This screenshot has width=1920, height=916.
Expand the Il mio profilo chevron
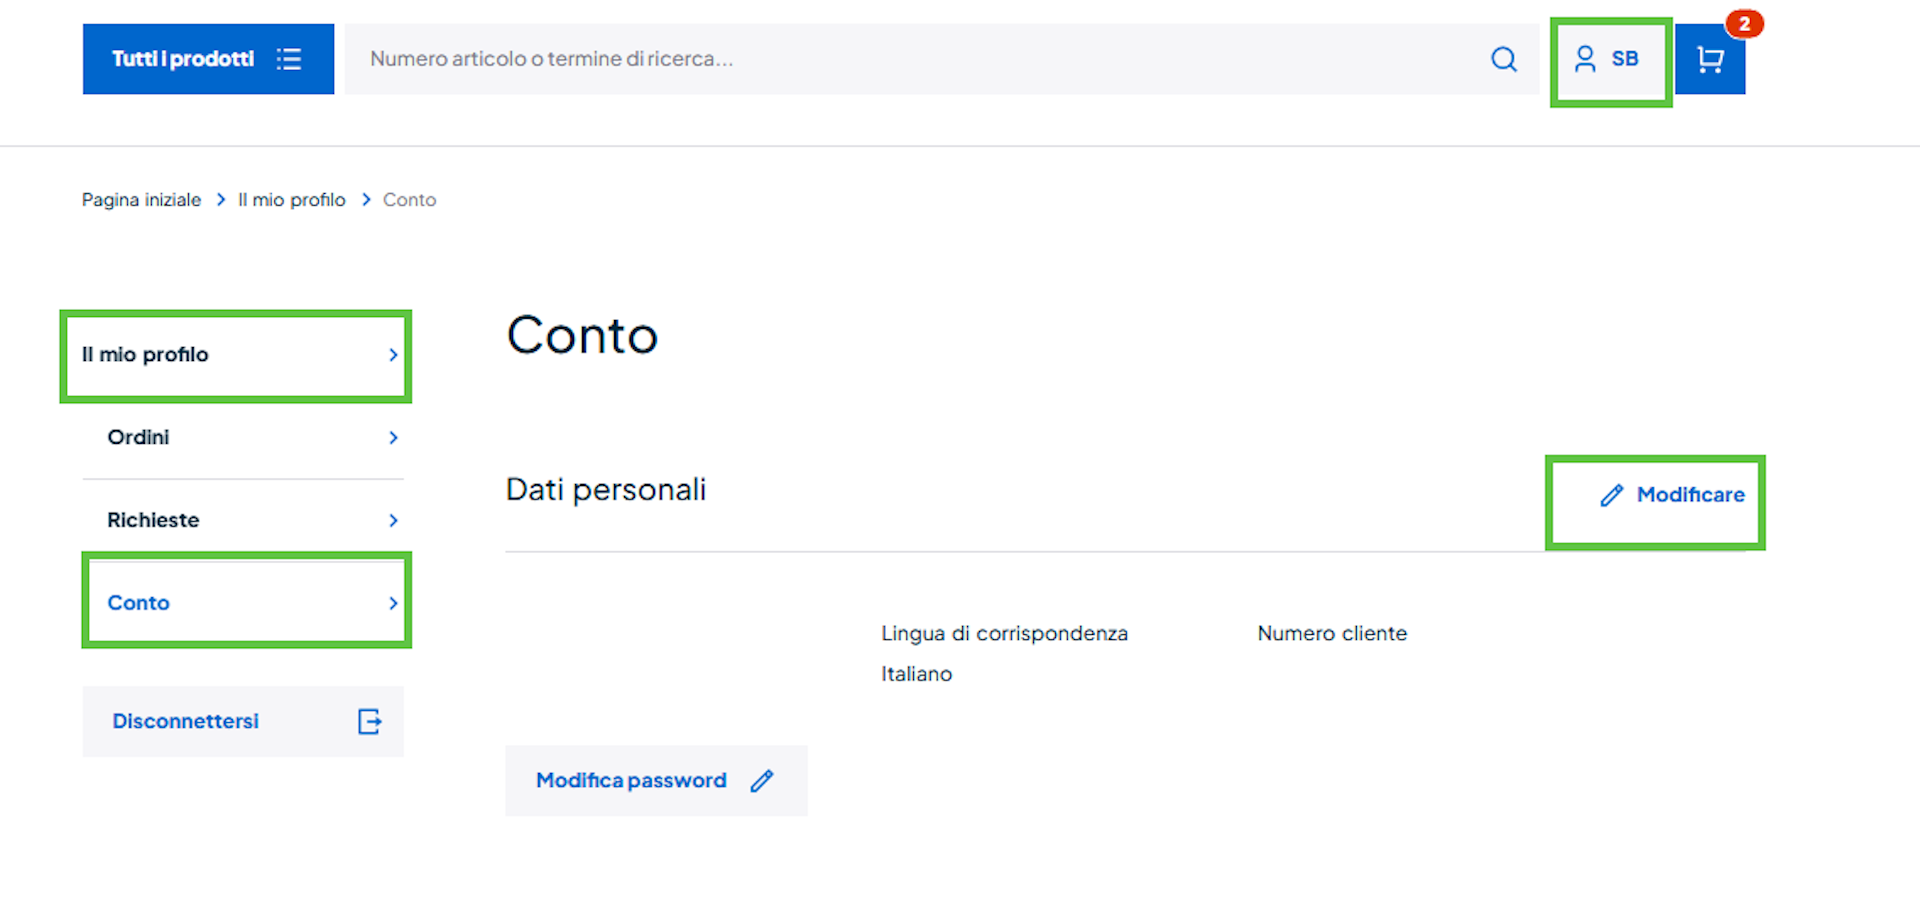393,355
